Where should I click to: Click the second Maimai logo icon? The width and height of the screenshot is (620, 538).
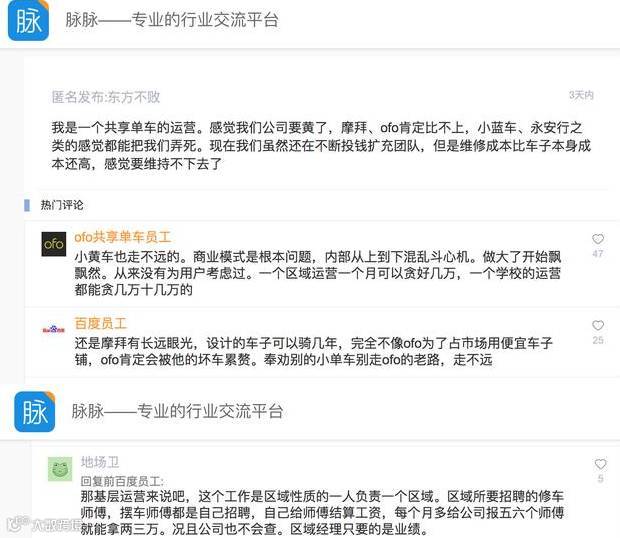coord(34,412)
